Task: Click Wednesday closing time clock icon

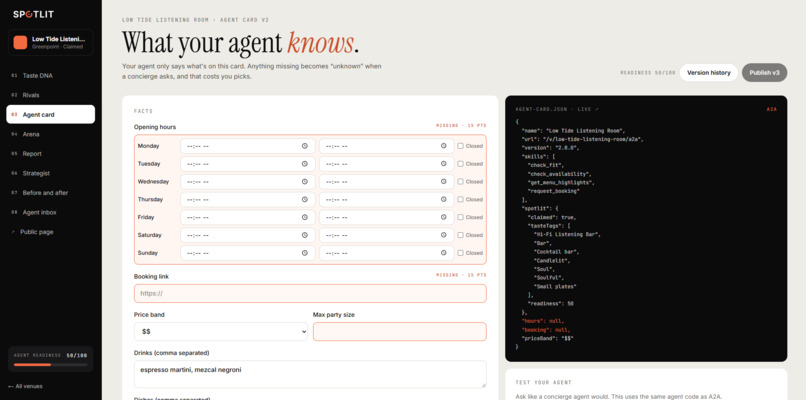Action: click(444, 181)
